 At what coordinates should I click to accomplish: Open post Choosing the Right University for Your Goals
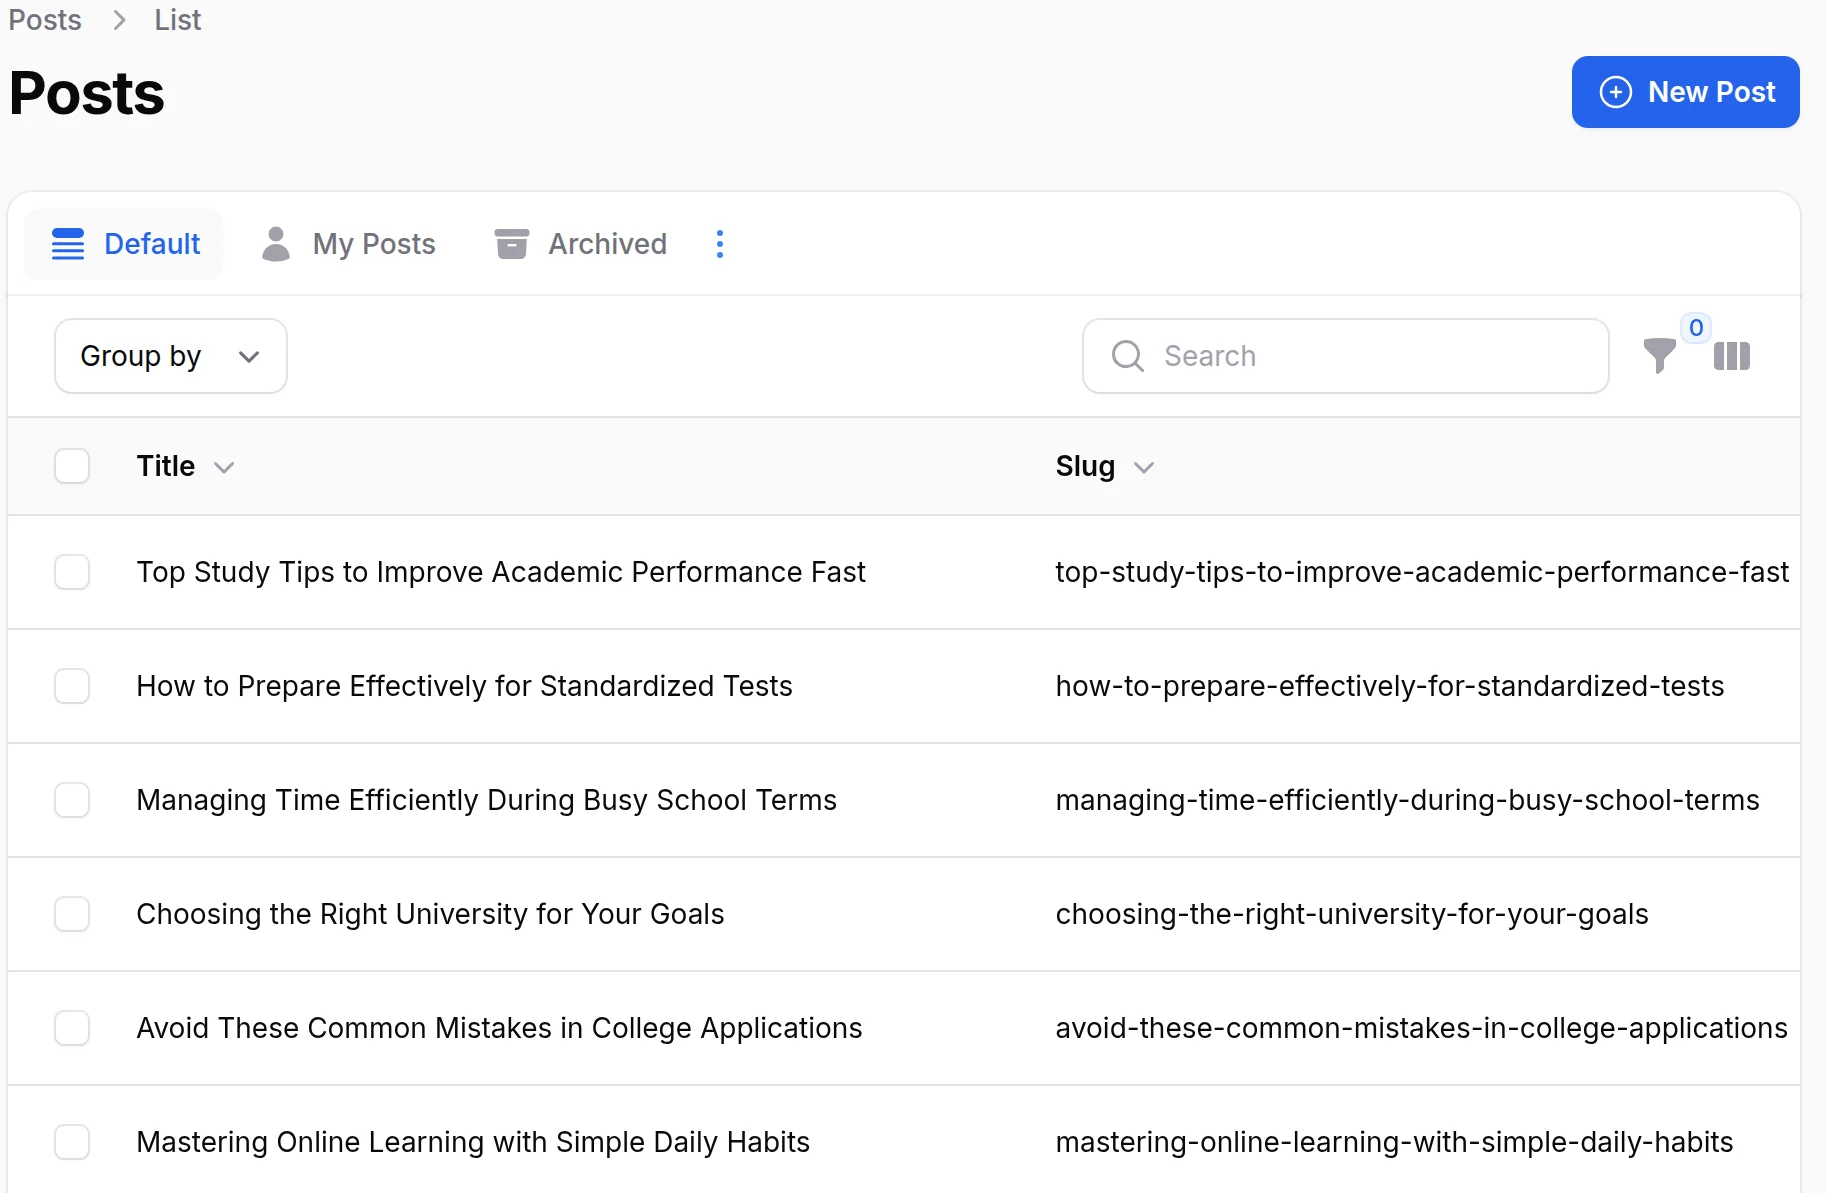pos(430,914)
